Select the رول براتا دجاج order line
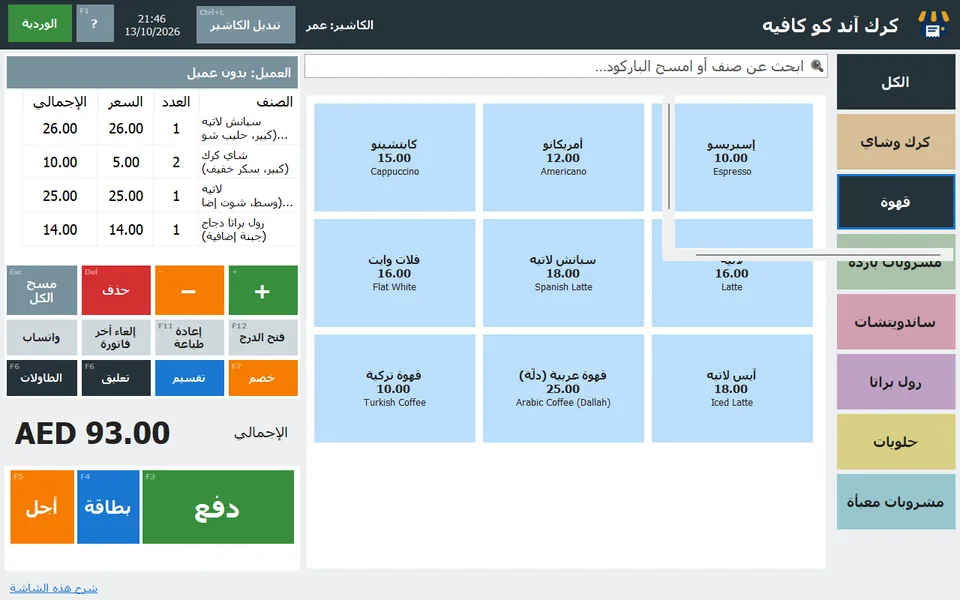Viewport: 960px width, 600px height. [x=159, y=230]
